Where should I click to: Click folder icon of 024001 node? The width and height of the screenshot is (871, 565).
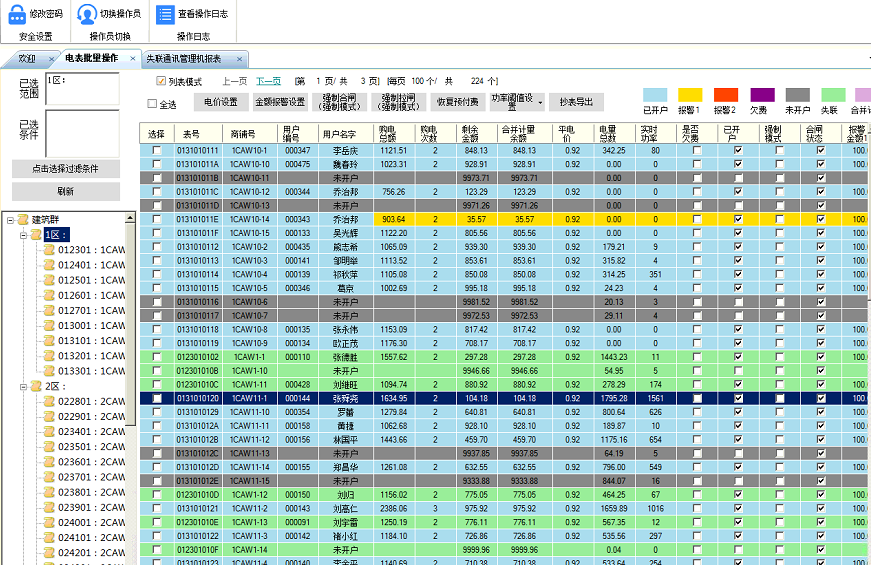tap(49, 522)
